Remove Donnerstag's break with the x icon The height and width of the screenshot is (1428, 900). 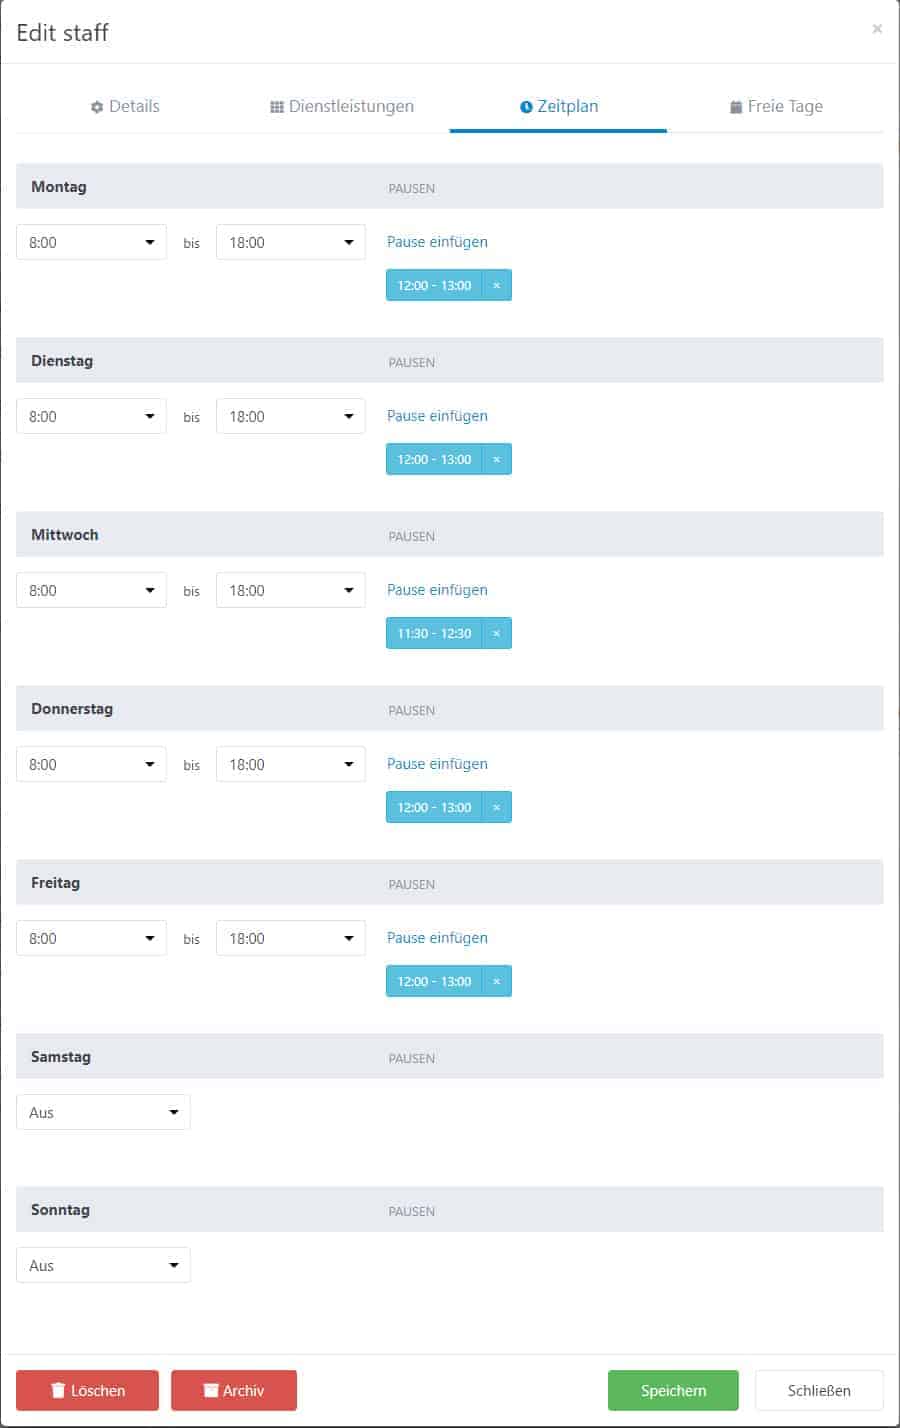(496, 807)
